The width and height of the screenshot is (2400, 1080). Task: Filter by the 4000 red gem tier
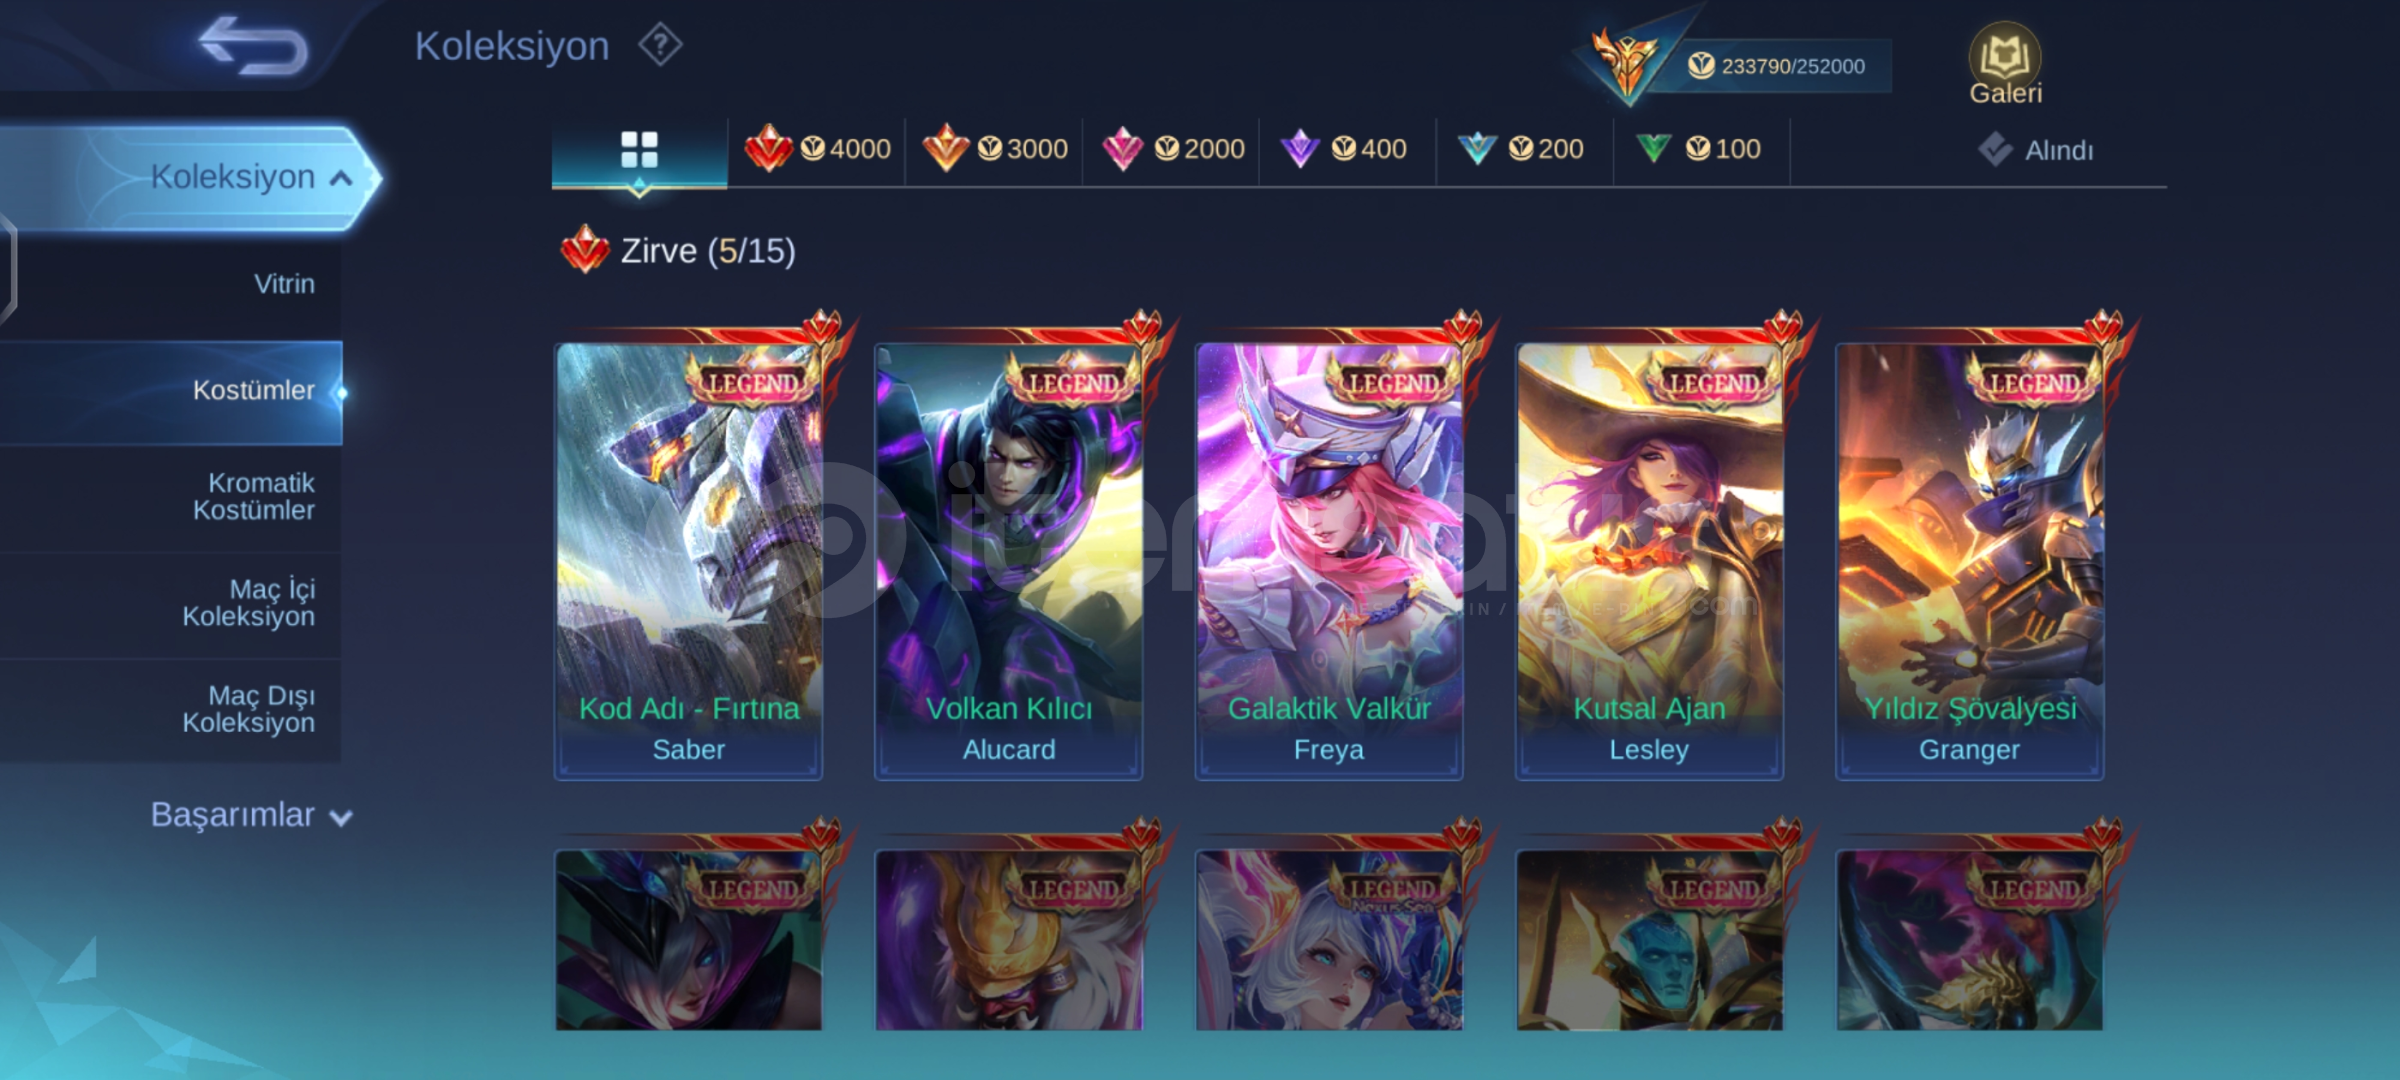coord(817,149)
